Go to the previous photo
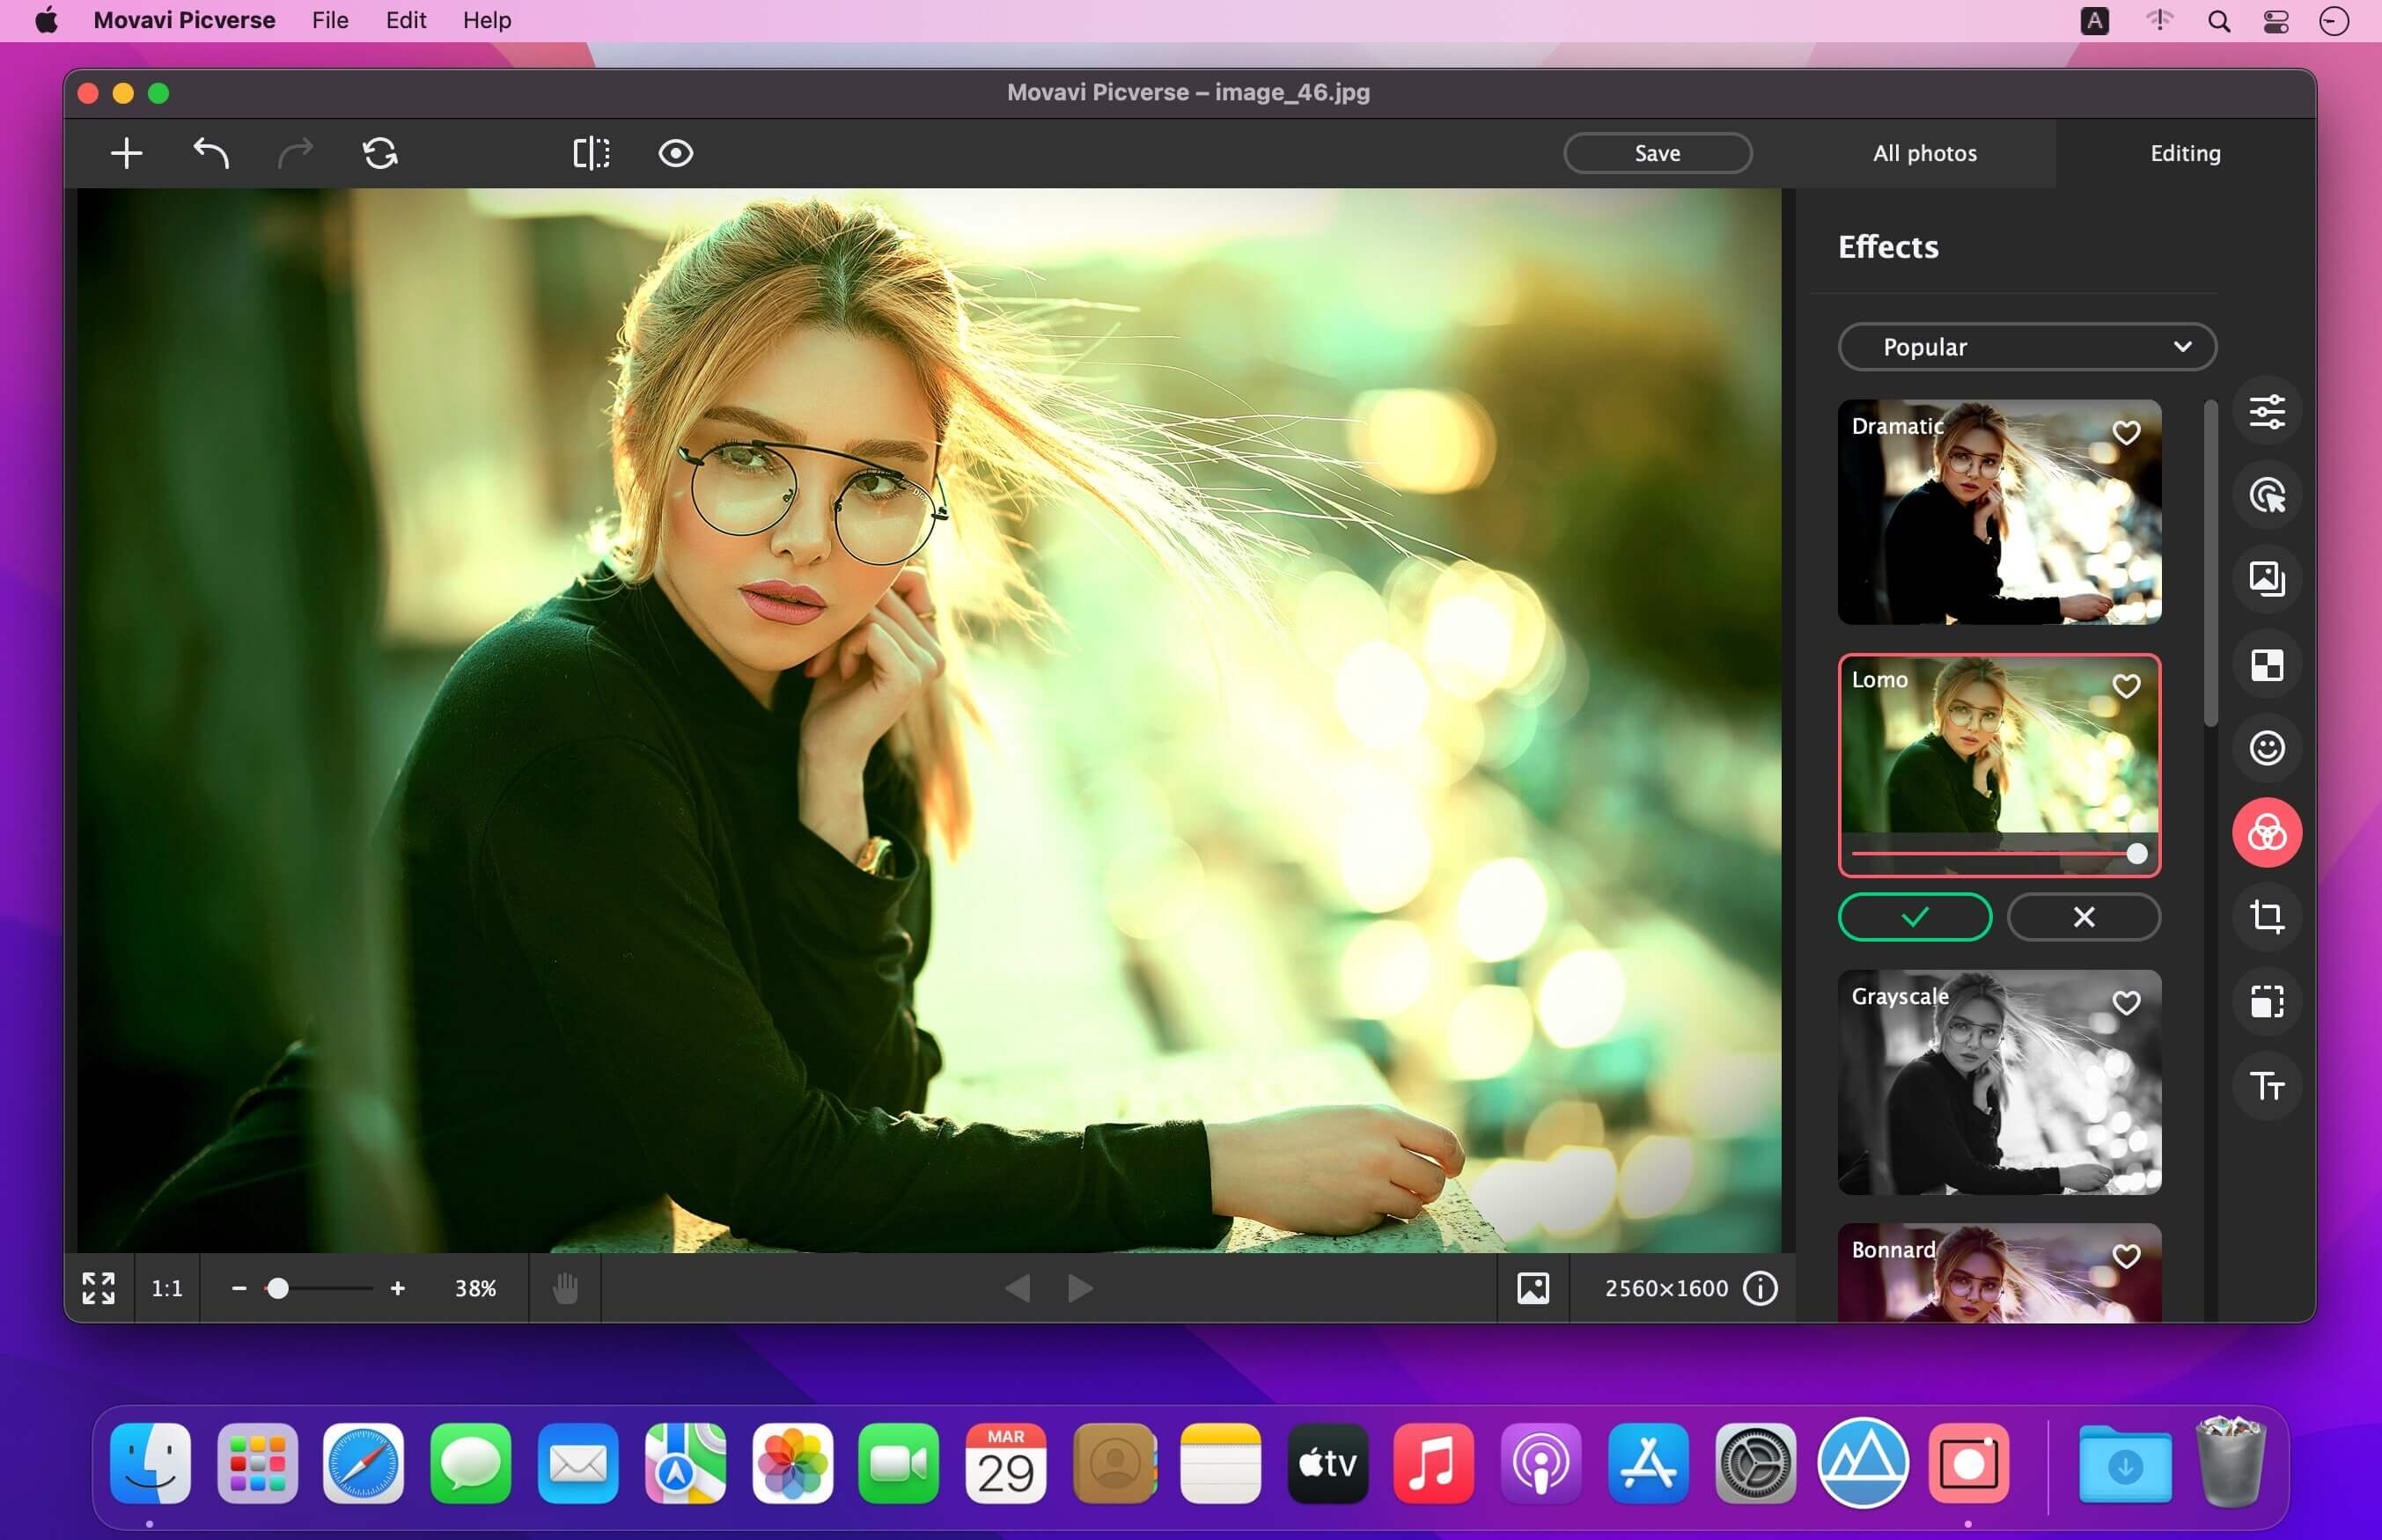The height and width of the screenshot is (1540, 2382). pyautogui.click(x=1017, y=1288)
